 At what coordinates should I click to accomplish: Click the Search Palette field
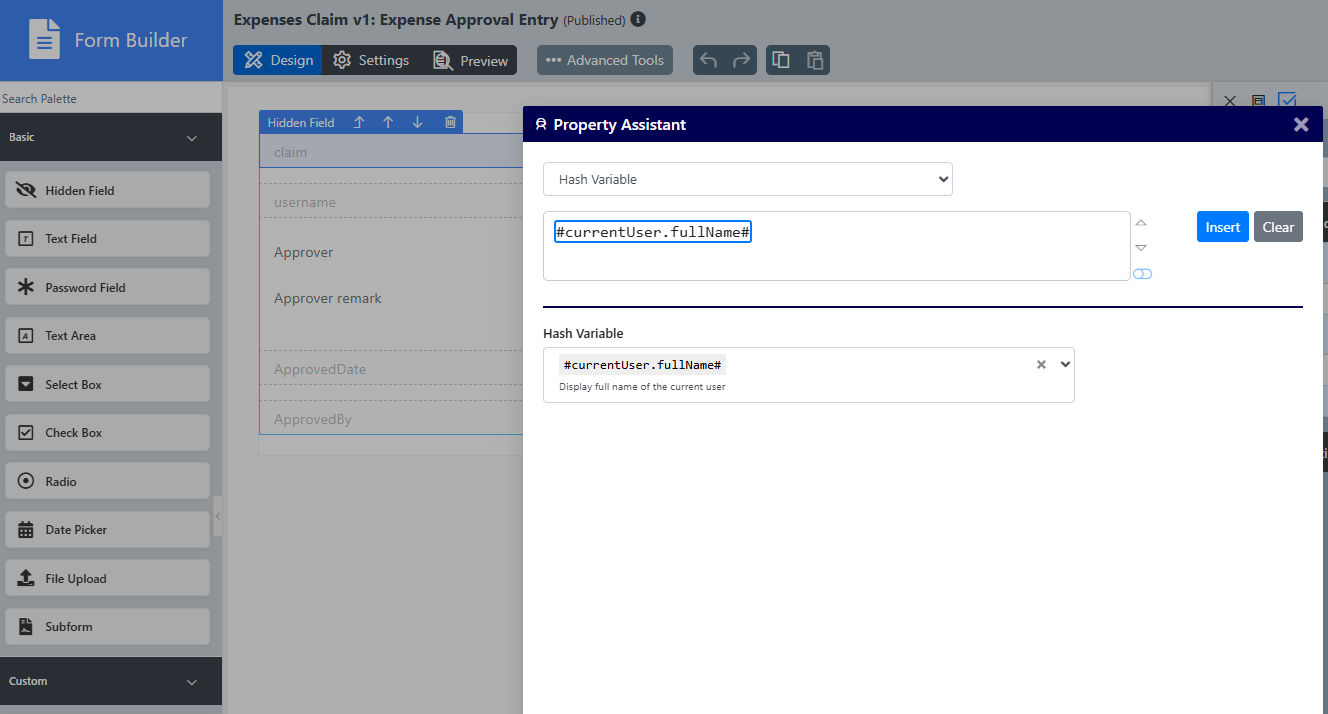coord(111,98)
